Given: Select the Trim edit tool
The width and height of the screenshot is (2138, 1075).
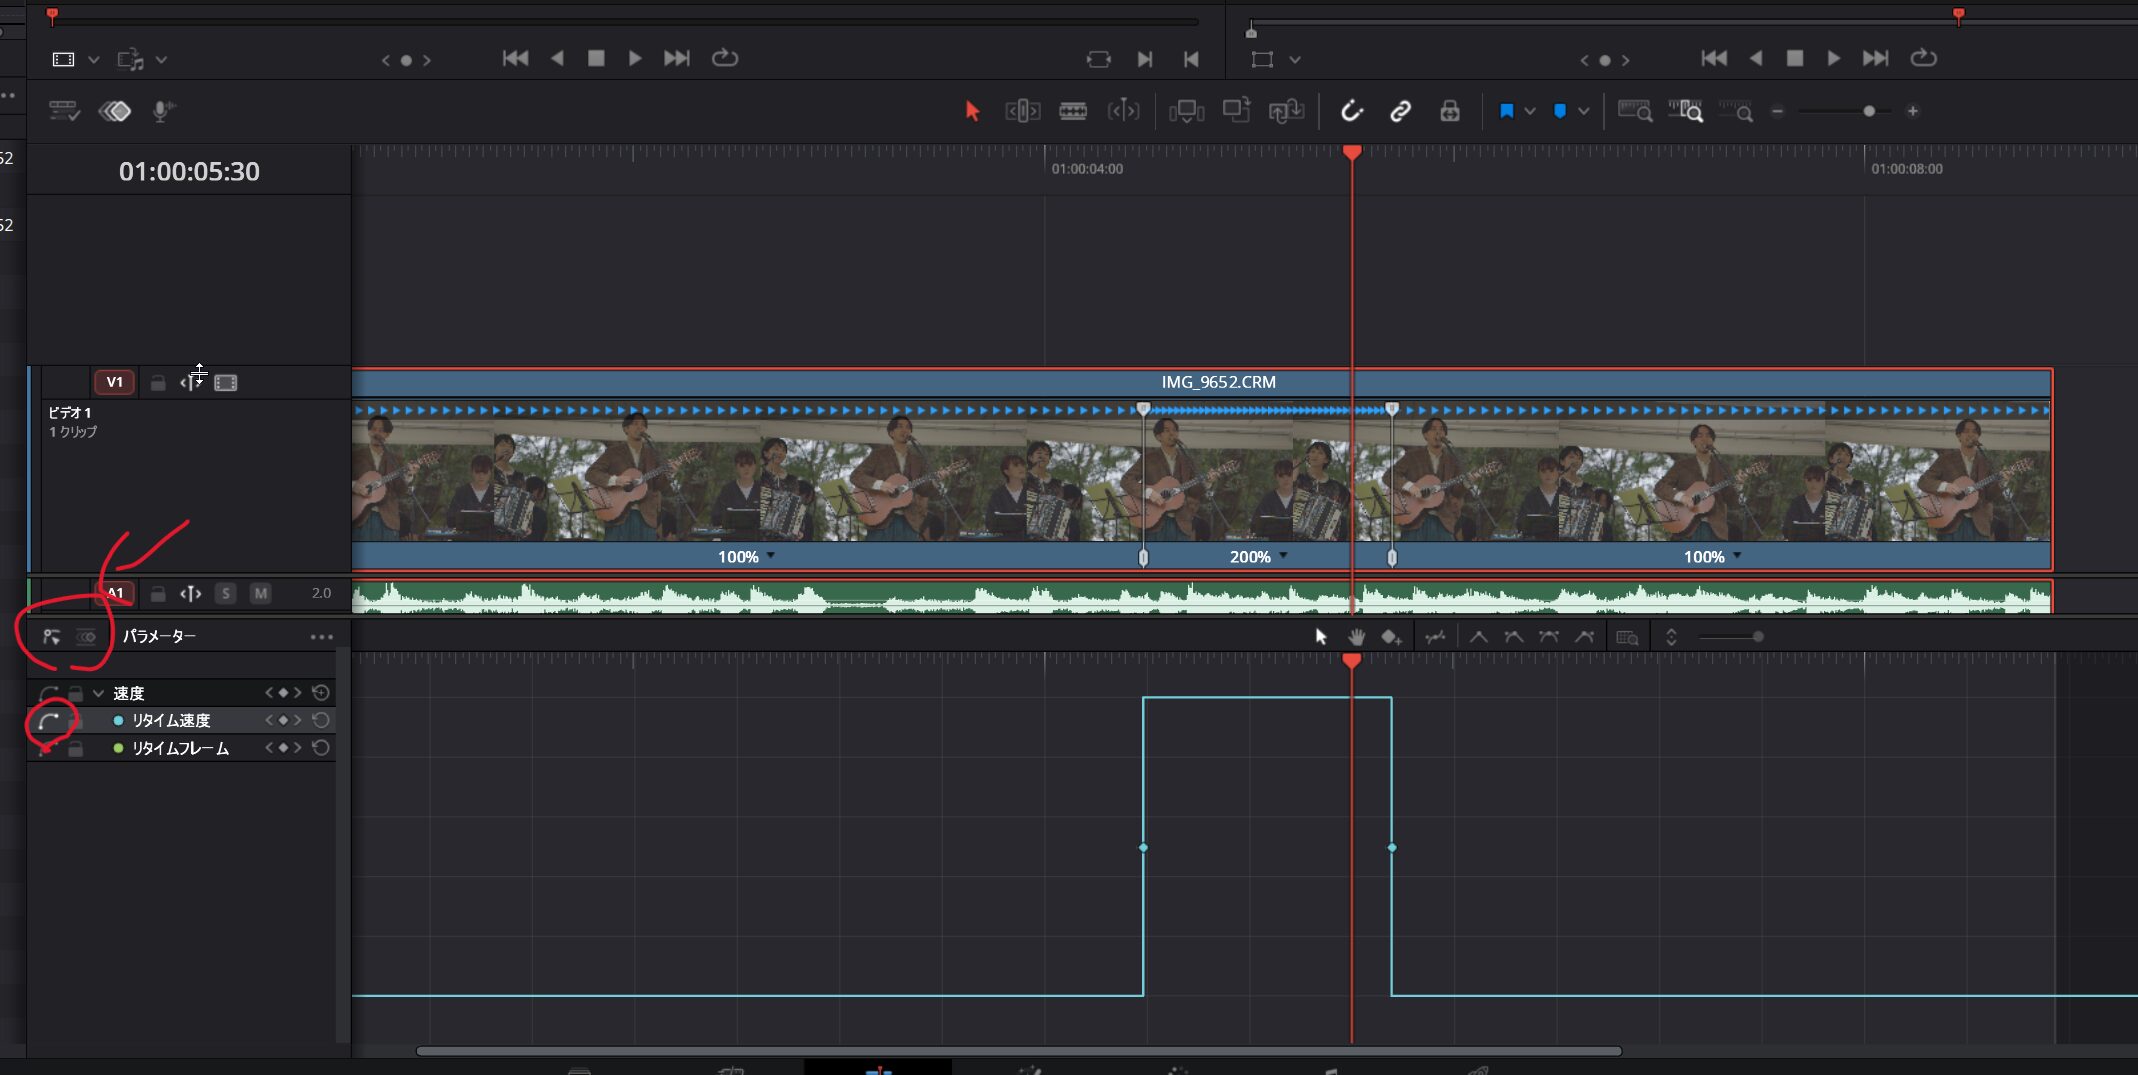Looking at the screenshot, I should coord(1022,111).
